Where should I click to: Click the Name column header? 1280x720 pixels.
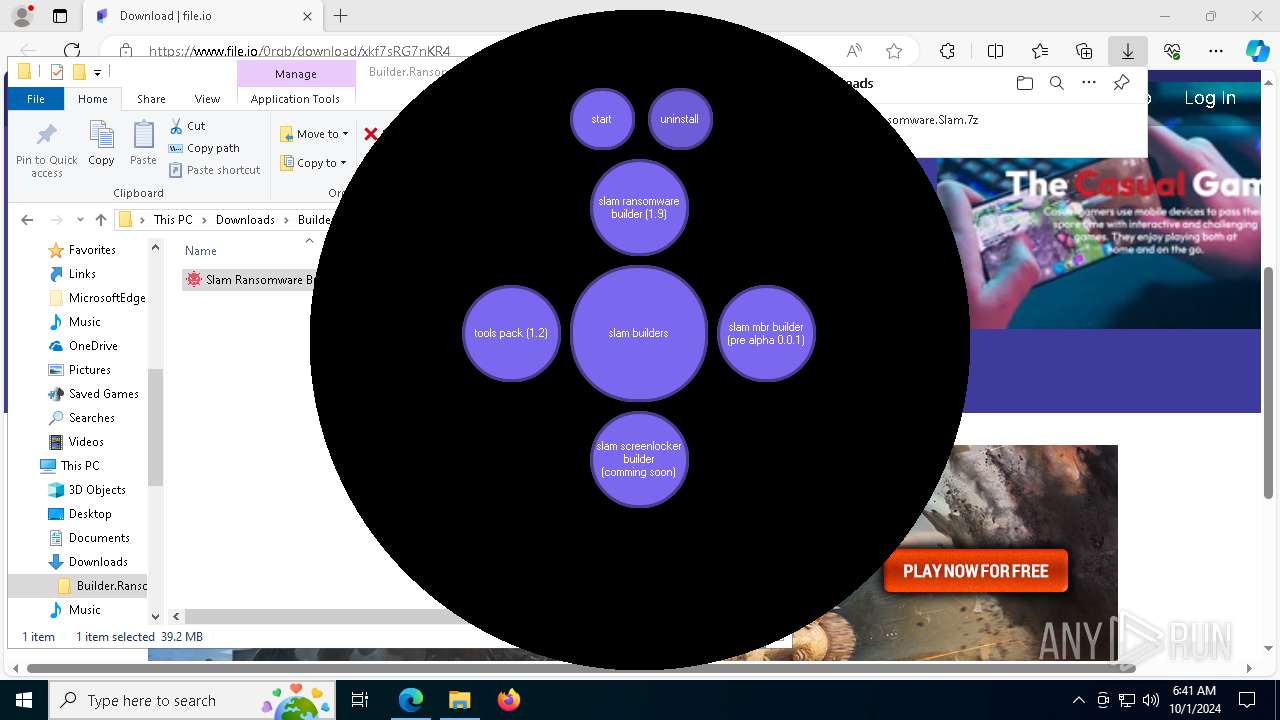[x=201, y=251]
